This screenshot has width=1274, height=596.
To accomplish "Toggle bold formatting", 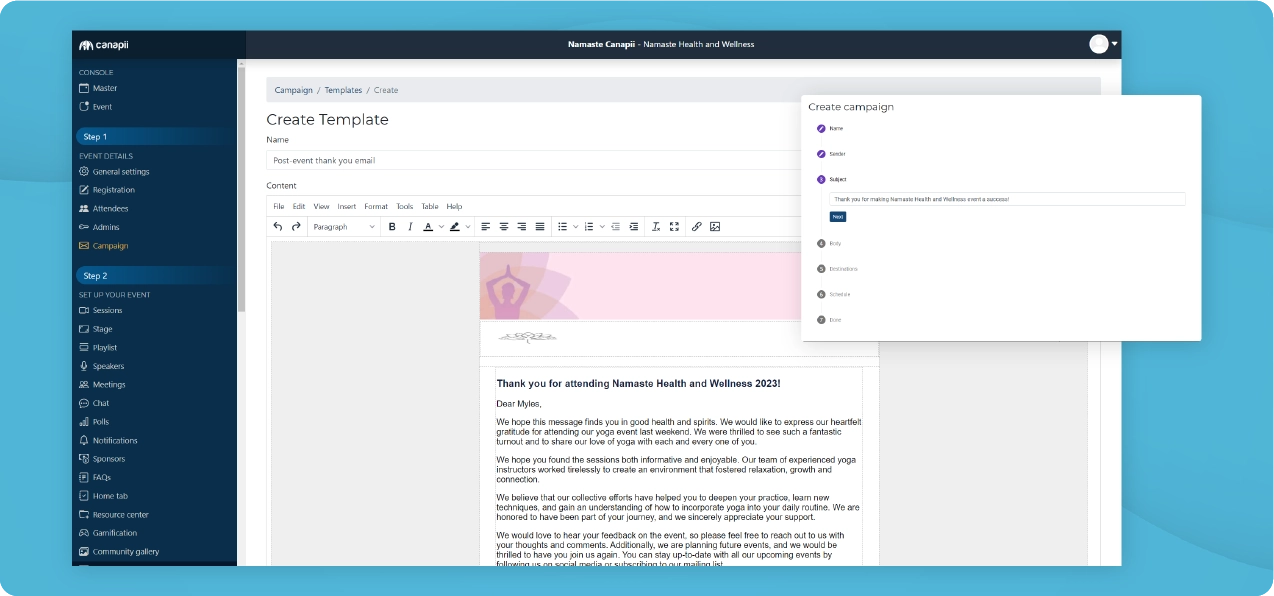I will 392,227.
